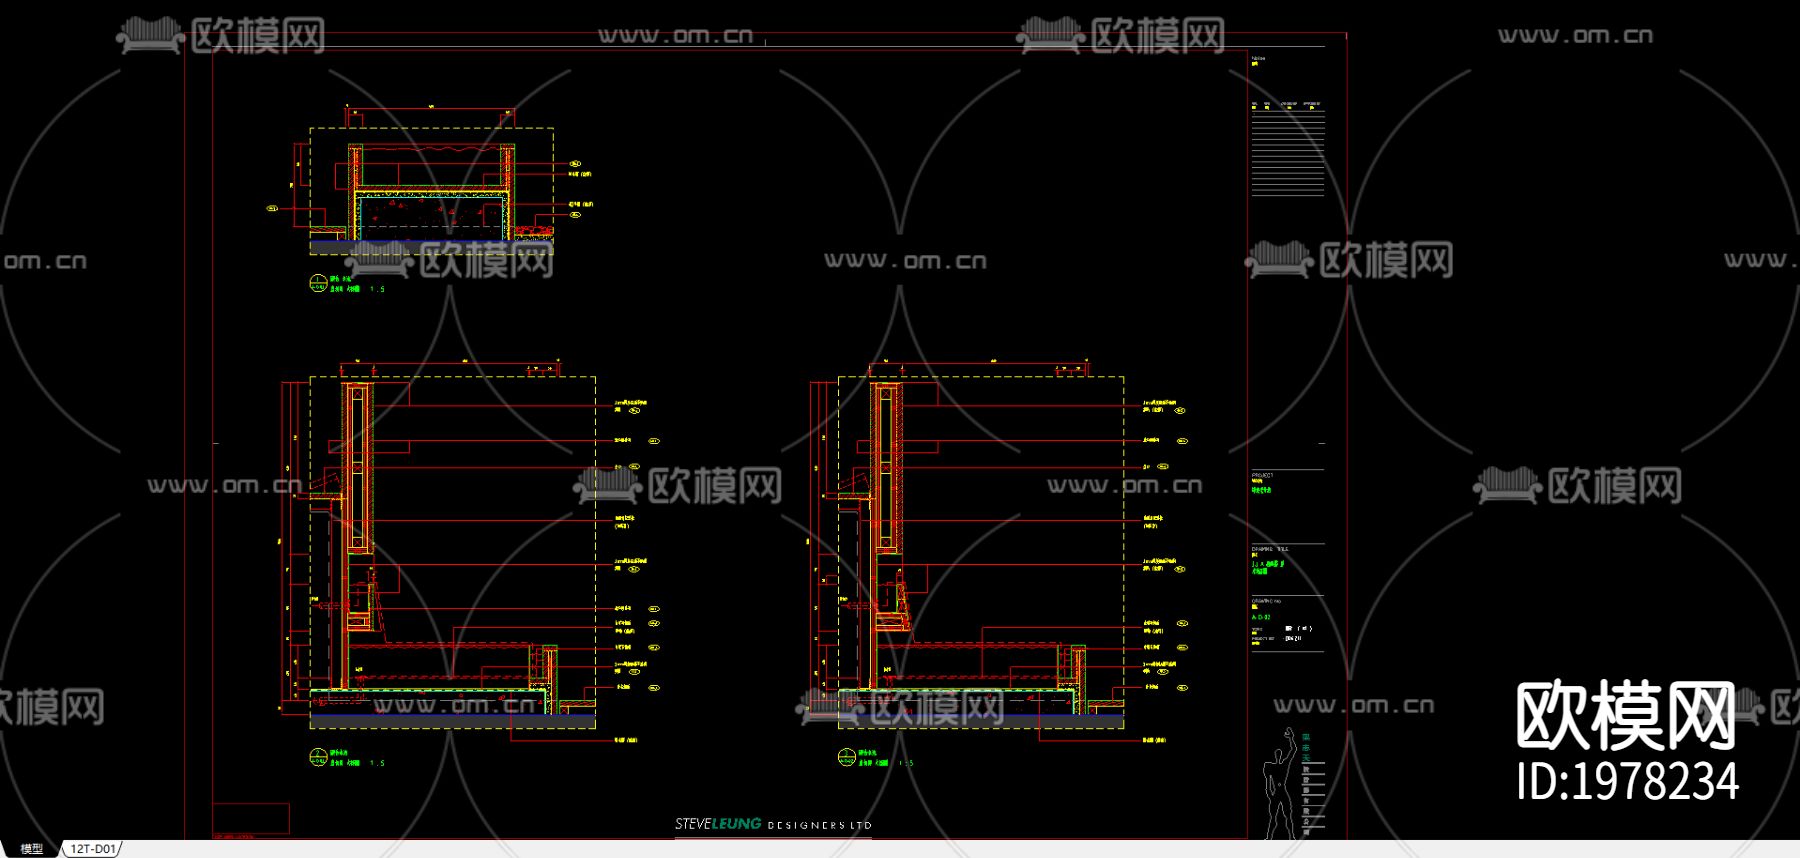Select the lower-left section detail drawing
This screenshot has width=1800, height=858.
coord(453,552)
